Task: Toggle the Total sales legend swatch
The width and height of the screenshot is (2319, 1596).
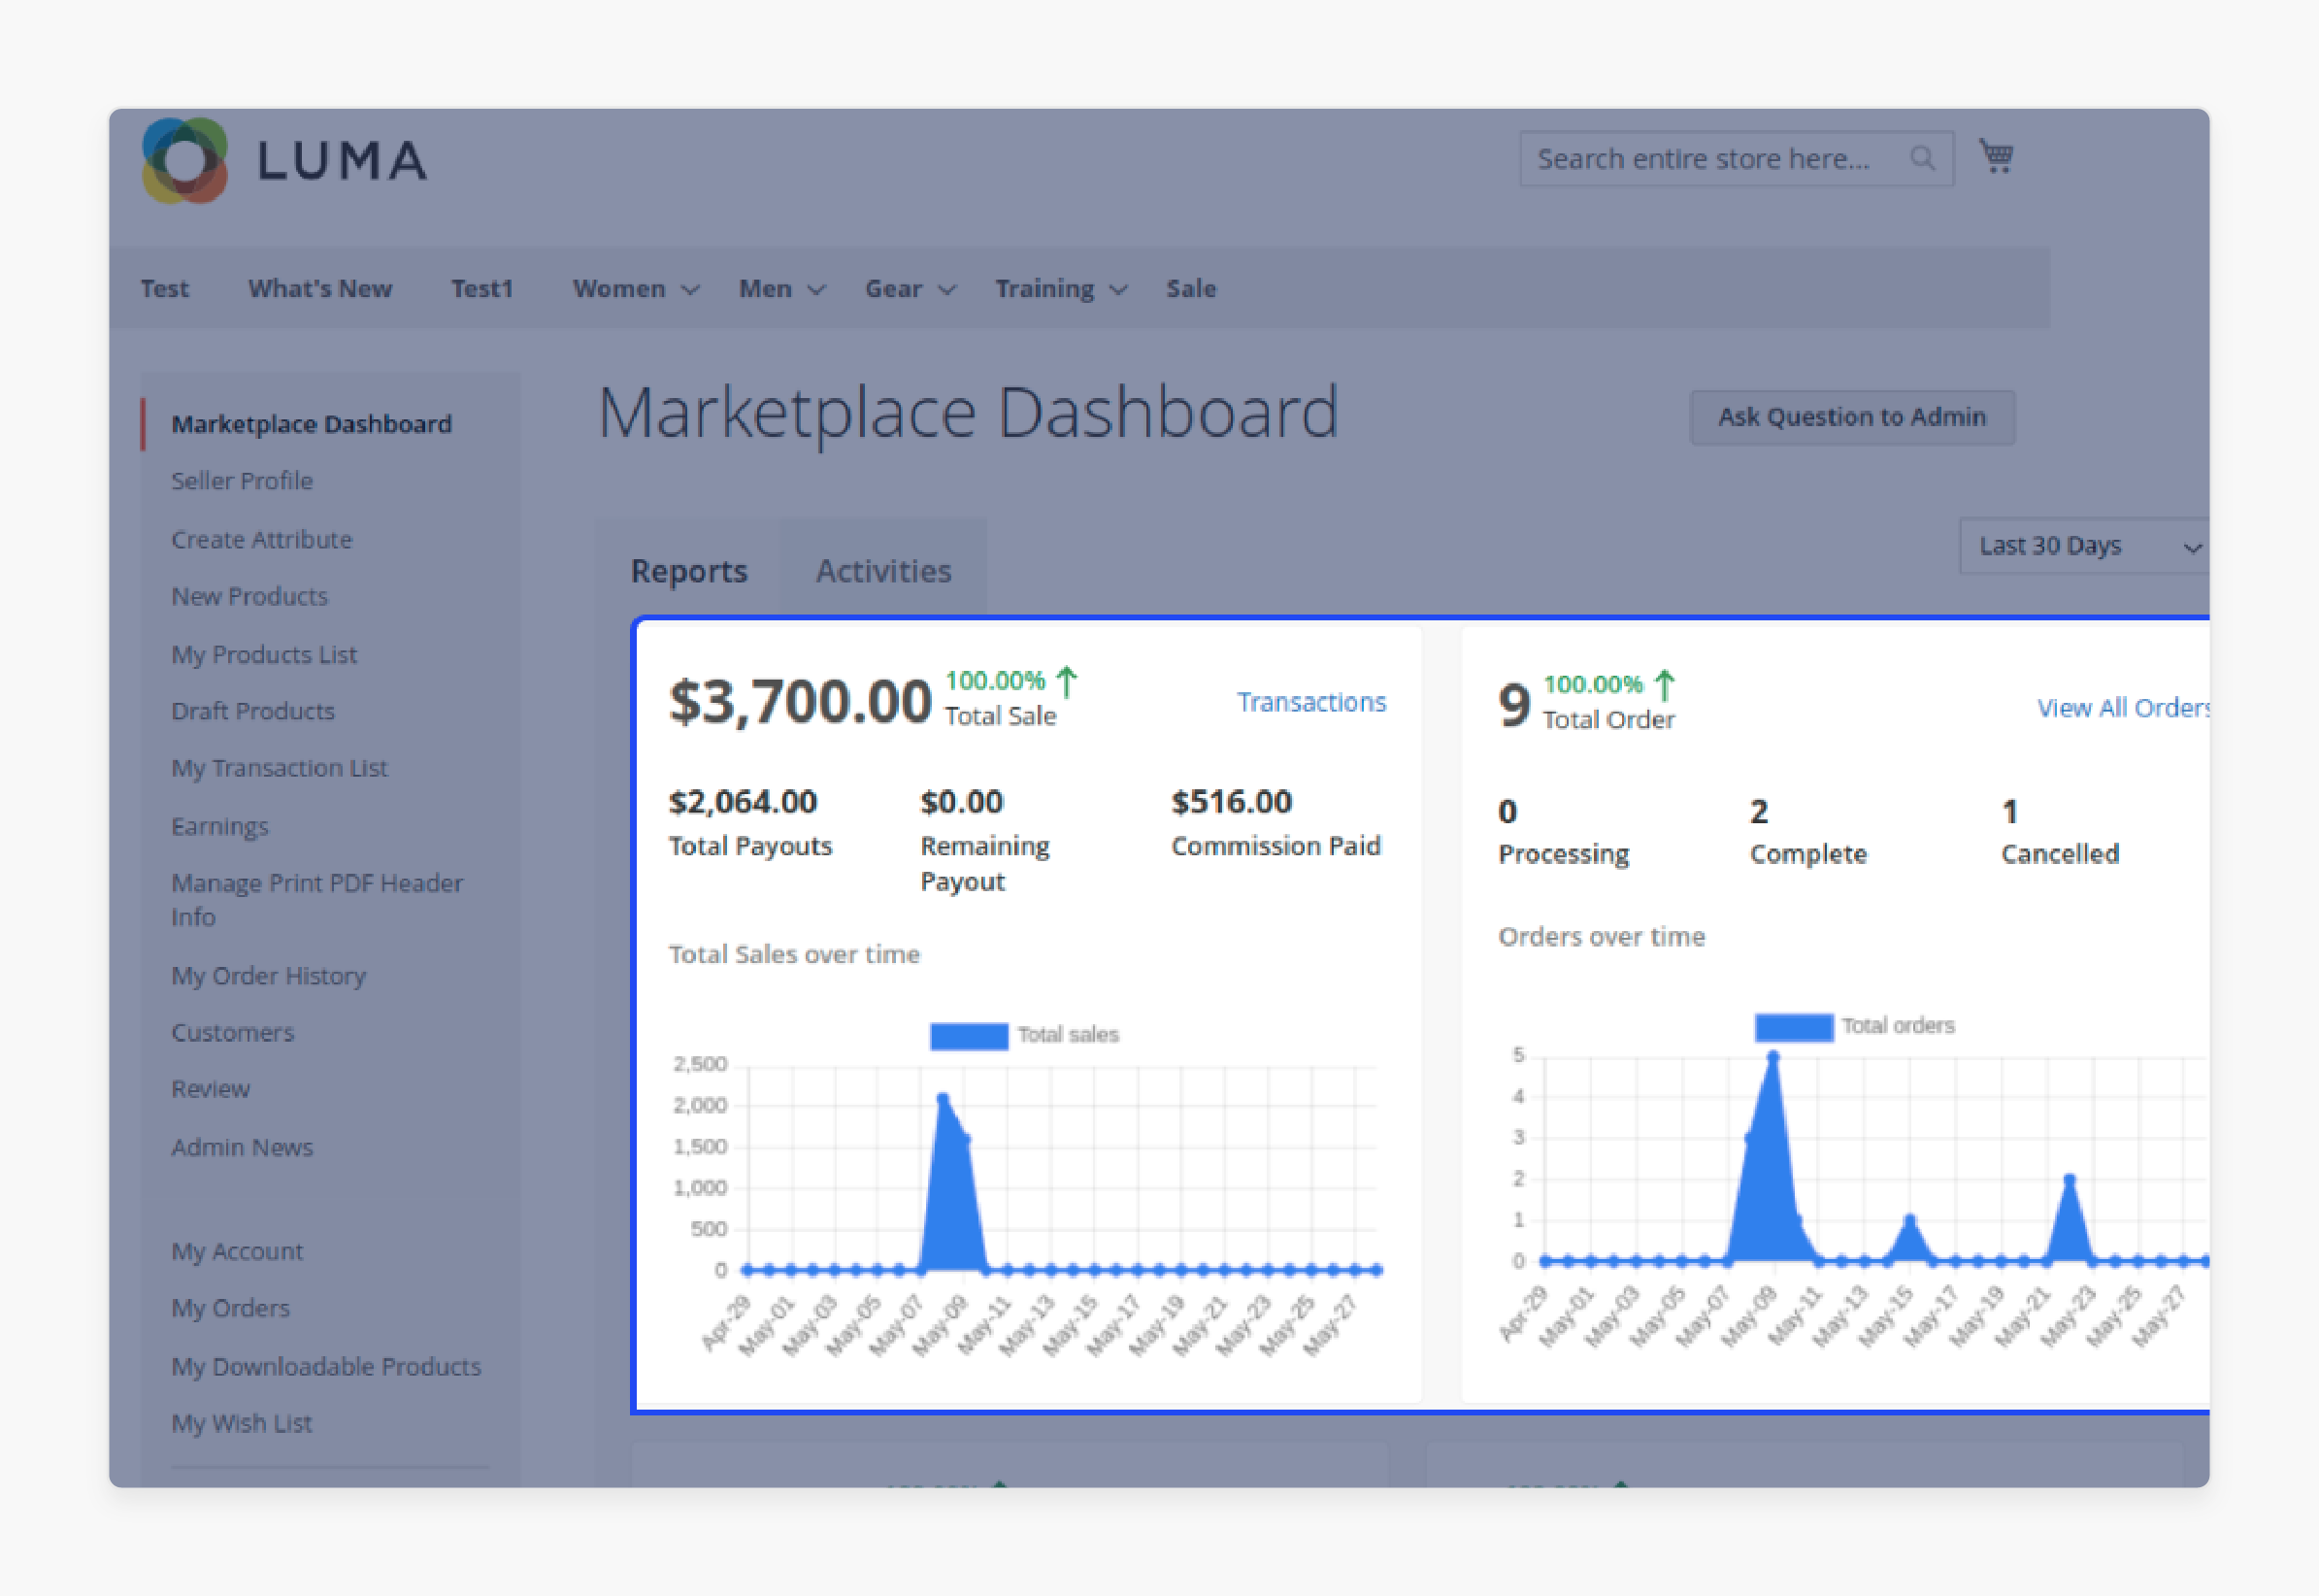Action: coord(968,1035)
